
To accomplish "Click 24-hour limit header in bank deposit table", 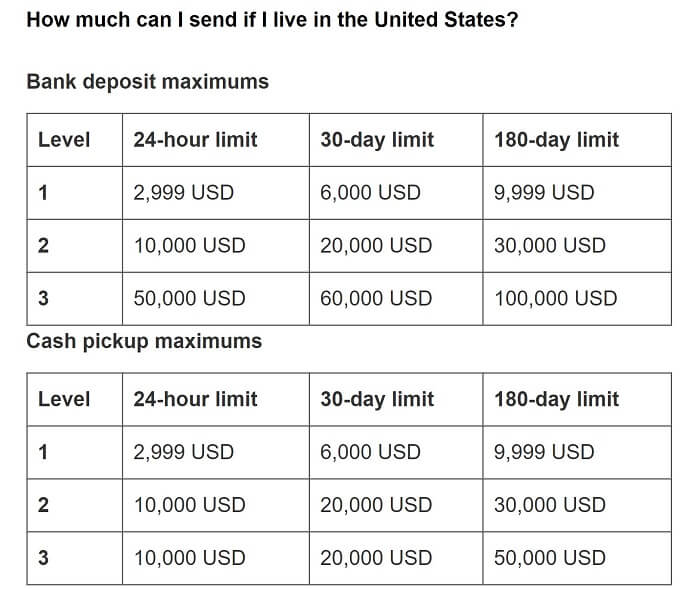I will tap(195, 140).
